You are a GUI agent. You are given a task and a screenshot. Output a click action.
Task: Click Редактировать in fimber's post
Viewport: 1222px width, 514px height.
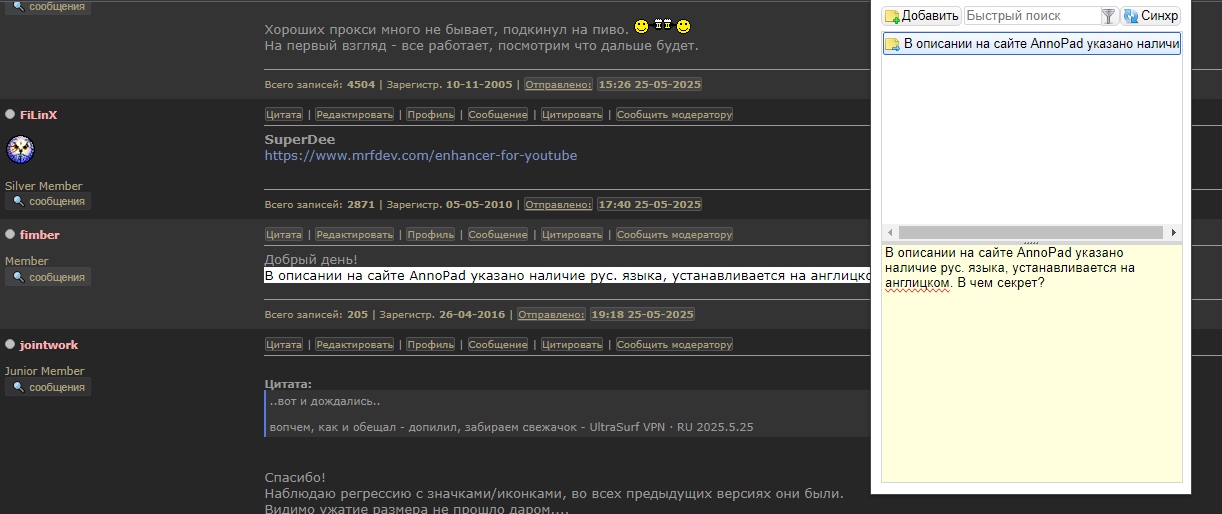tap(355, 235)
